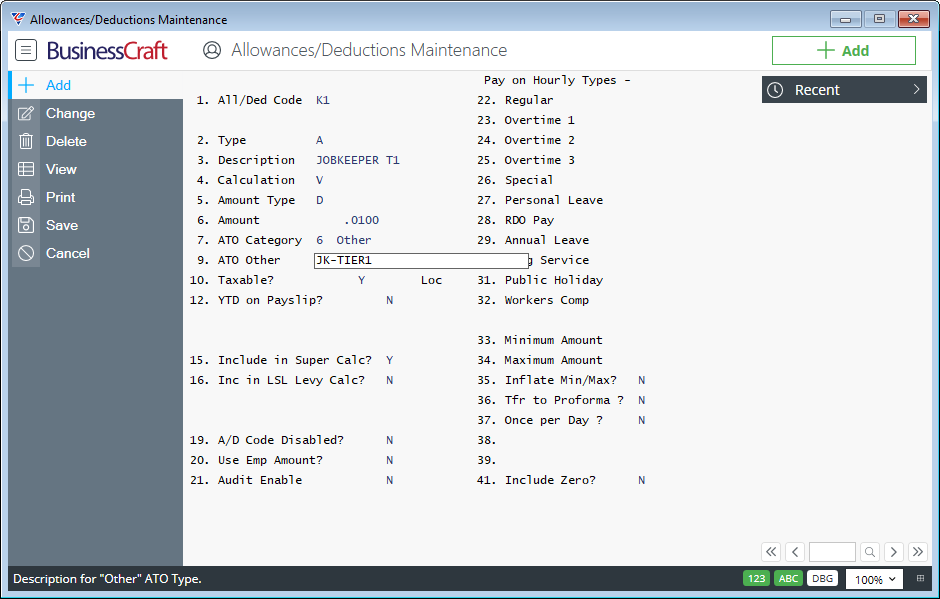Image resolution: width=940 pixels, height=599 pixels.
Task: Click YTD on Payslip? value N
Action: [x=390, y=300]
